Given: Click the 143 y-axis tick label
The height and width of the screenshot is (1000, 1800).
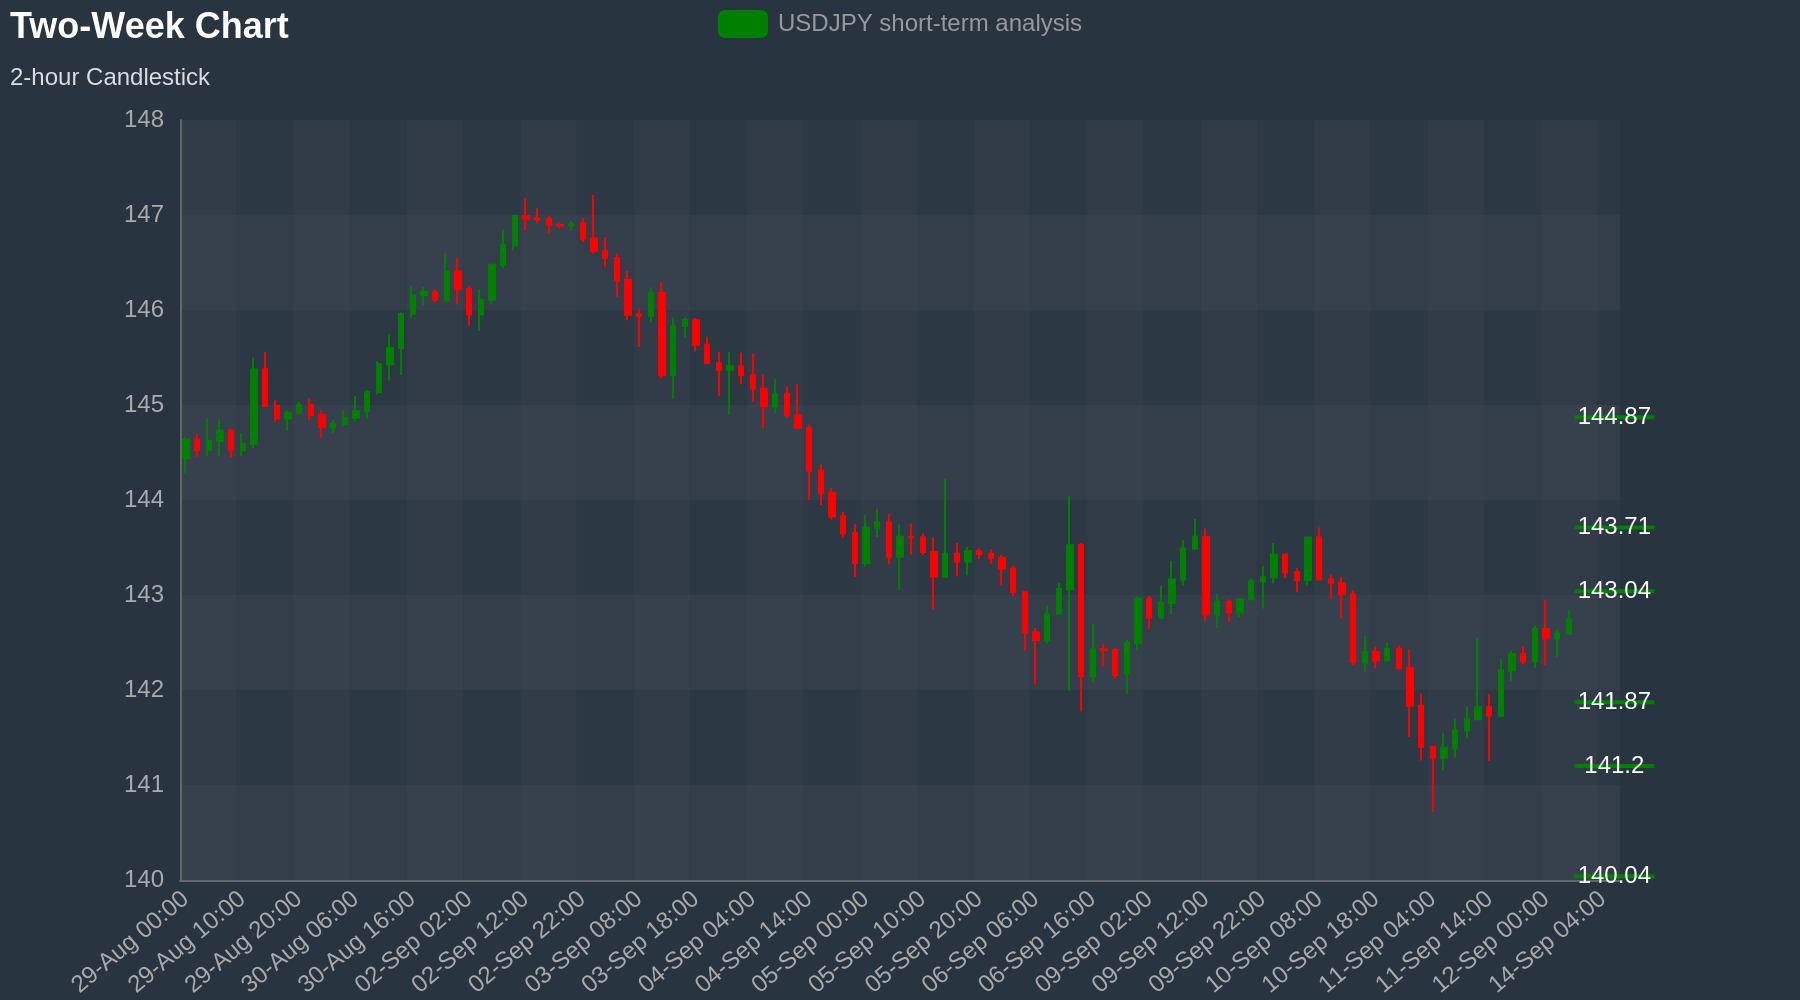Looking at the screenshot, I should pyautogui.click(x=144, y=594).
